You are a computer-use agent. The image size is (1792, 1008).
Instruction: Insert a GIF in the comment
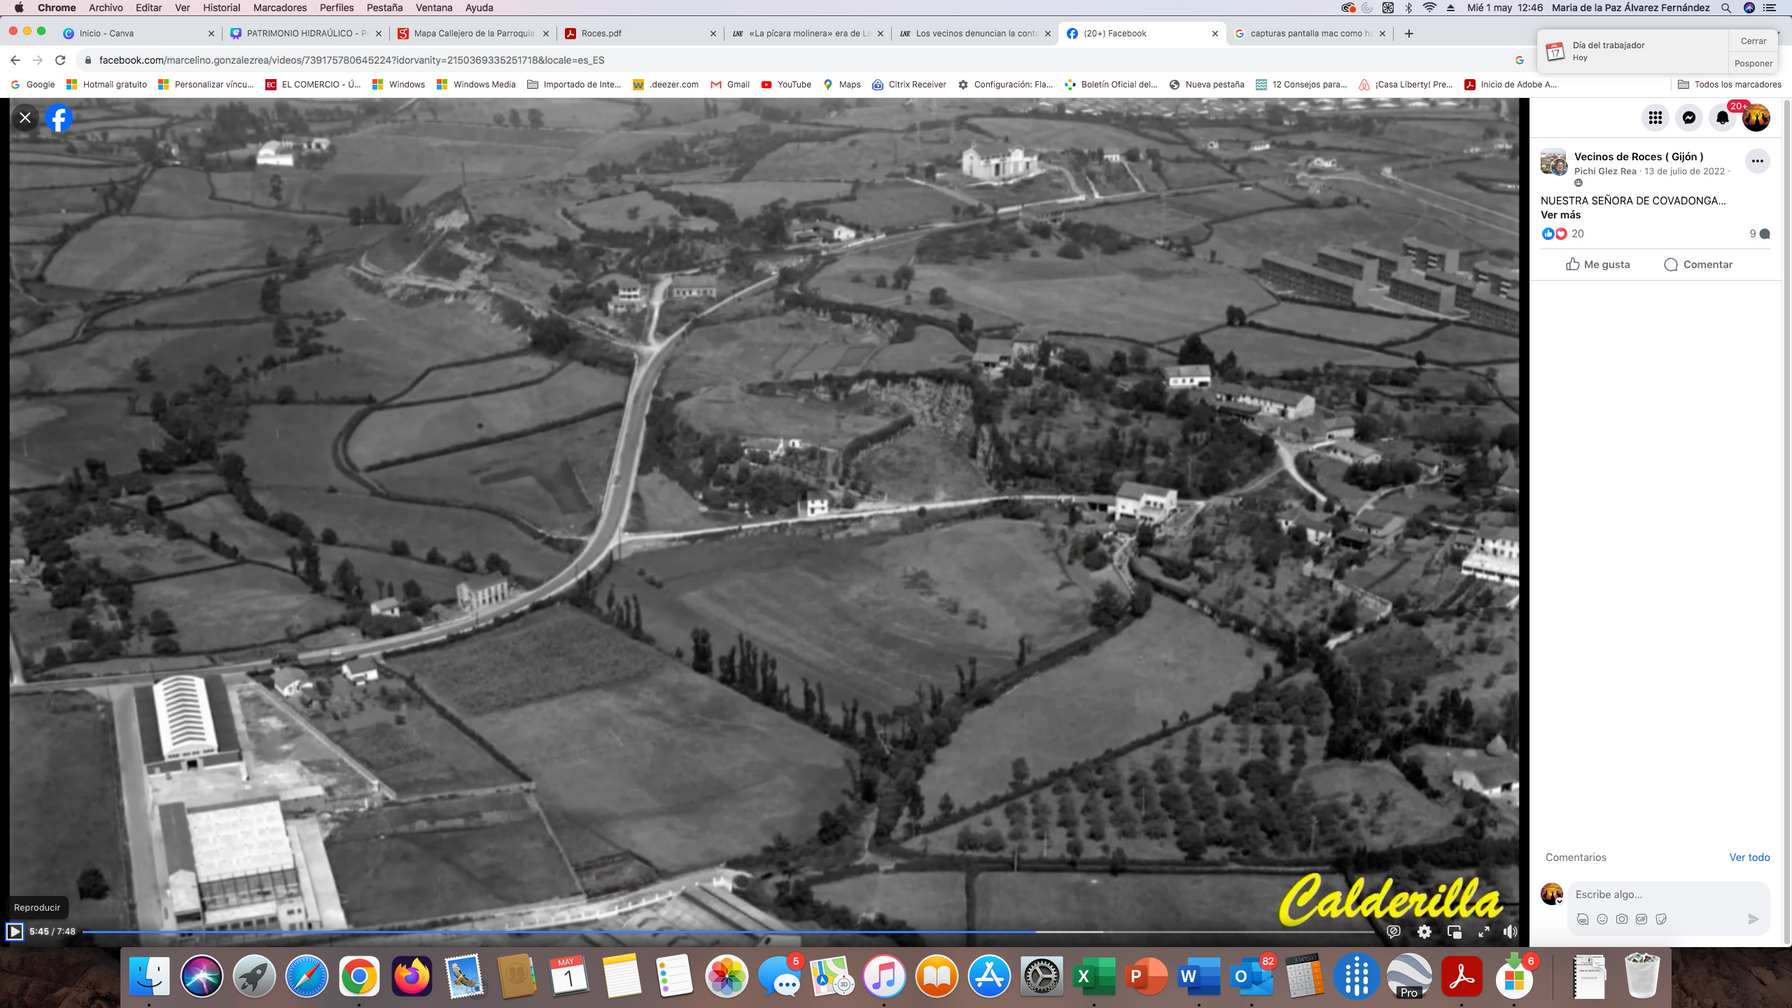click(1641, 919)
